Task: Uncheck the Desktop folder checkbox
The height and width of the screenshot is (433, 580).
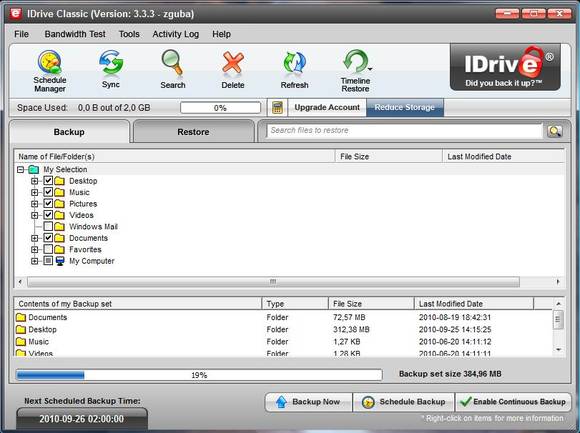Action: point(48,181)
